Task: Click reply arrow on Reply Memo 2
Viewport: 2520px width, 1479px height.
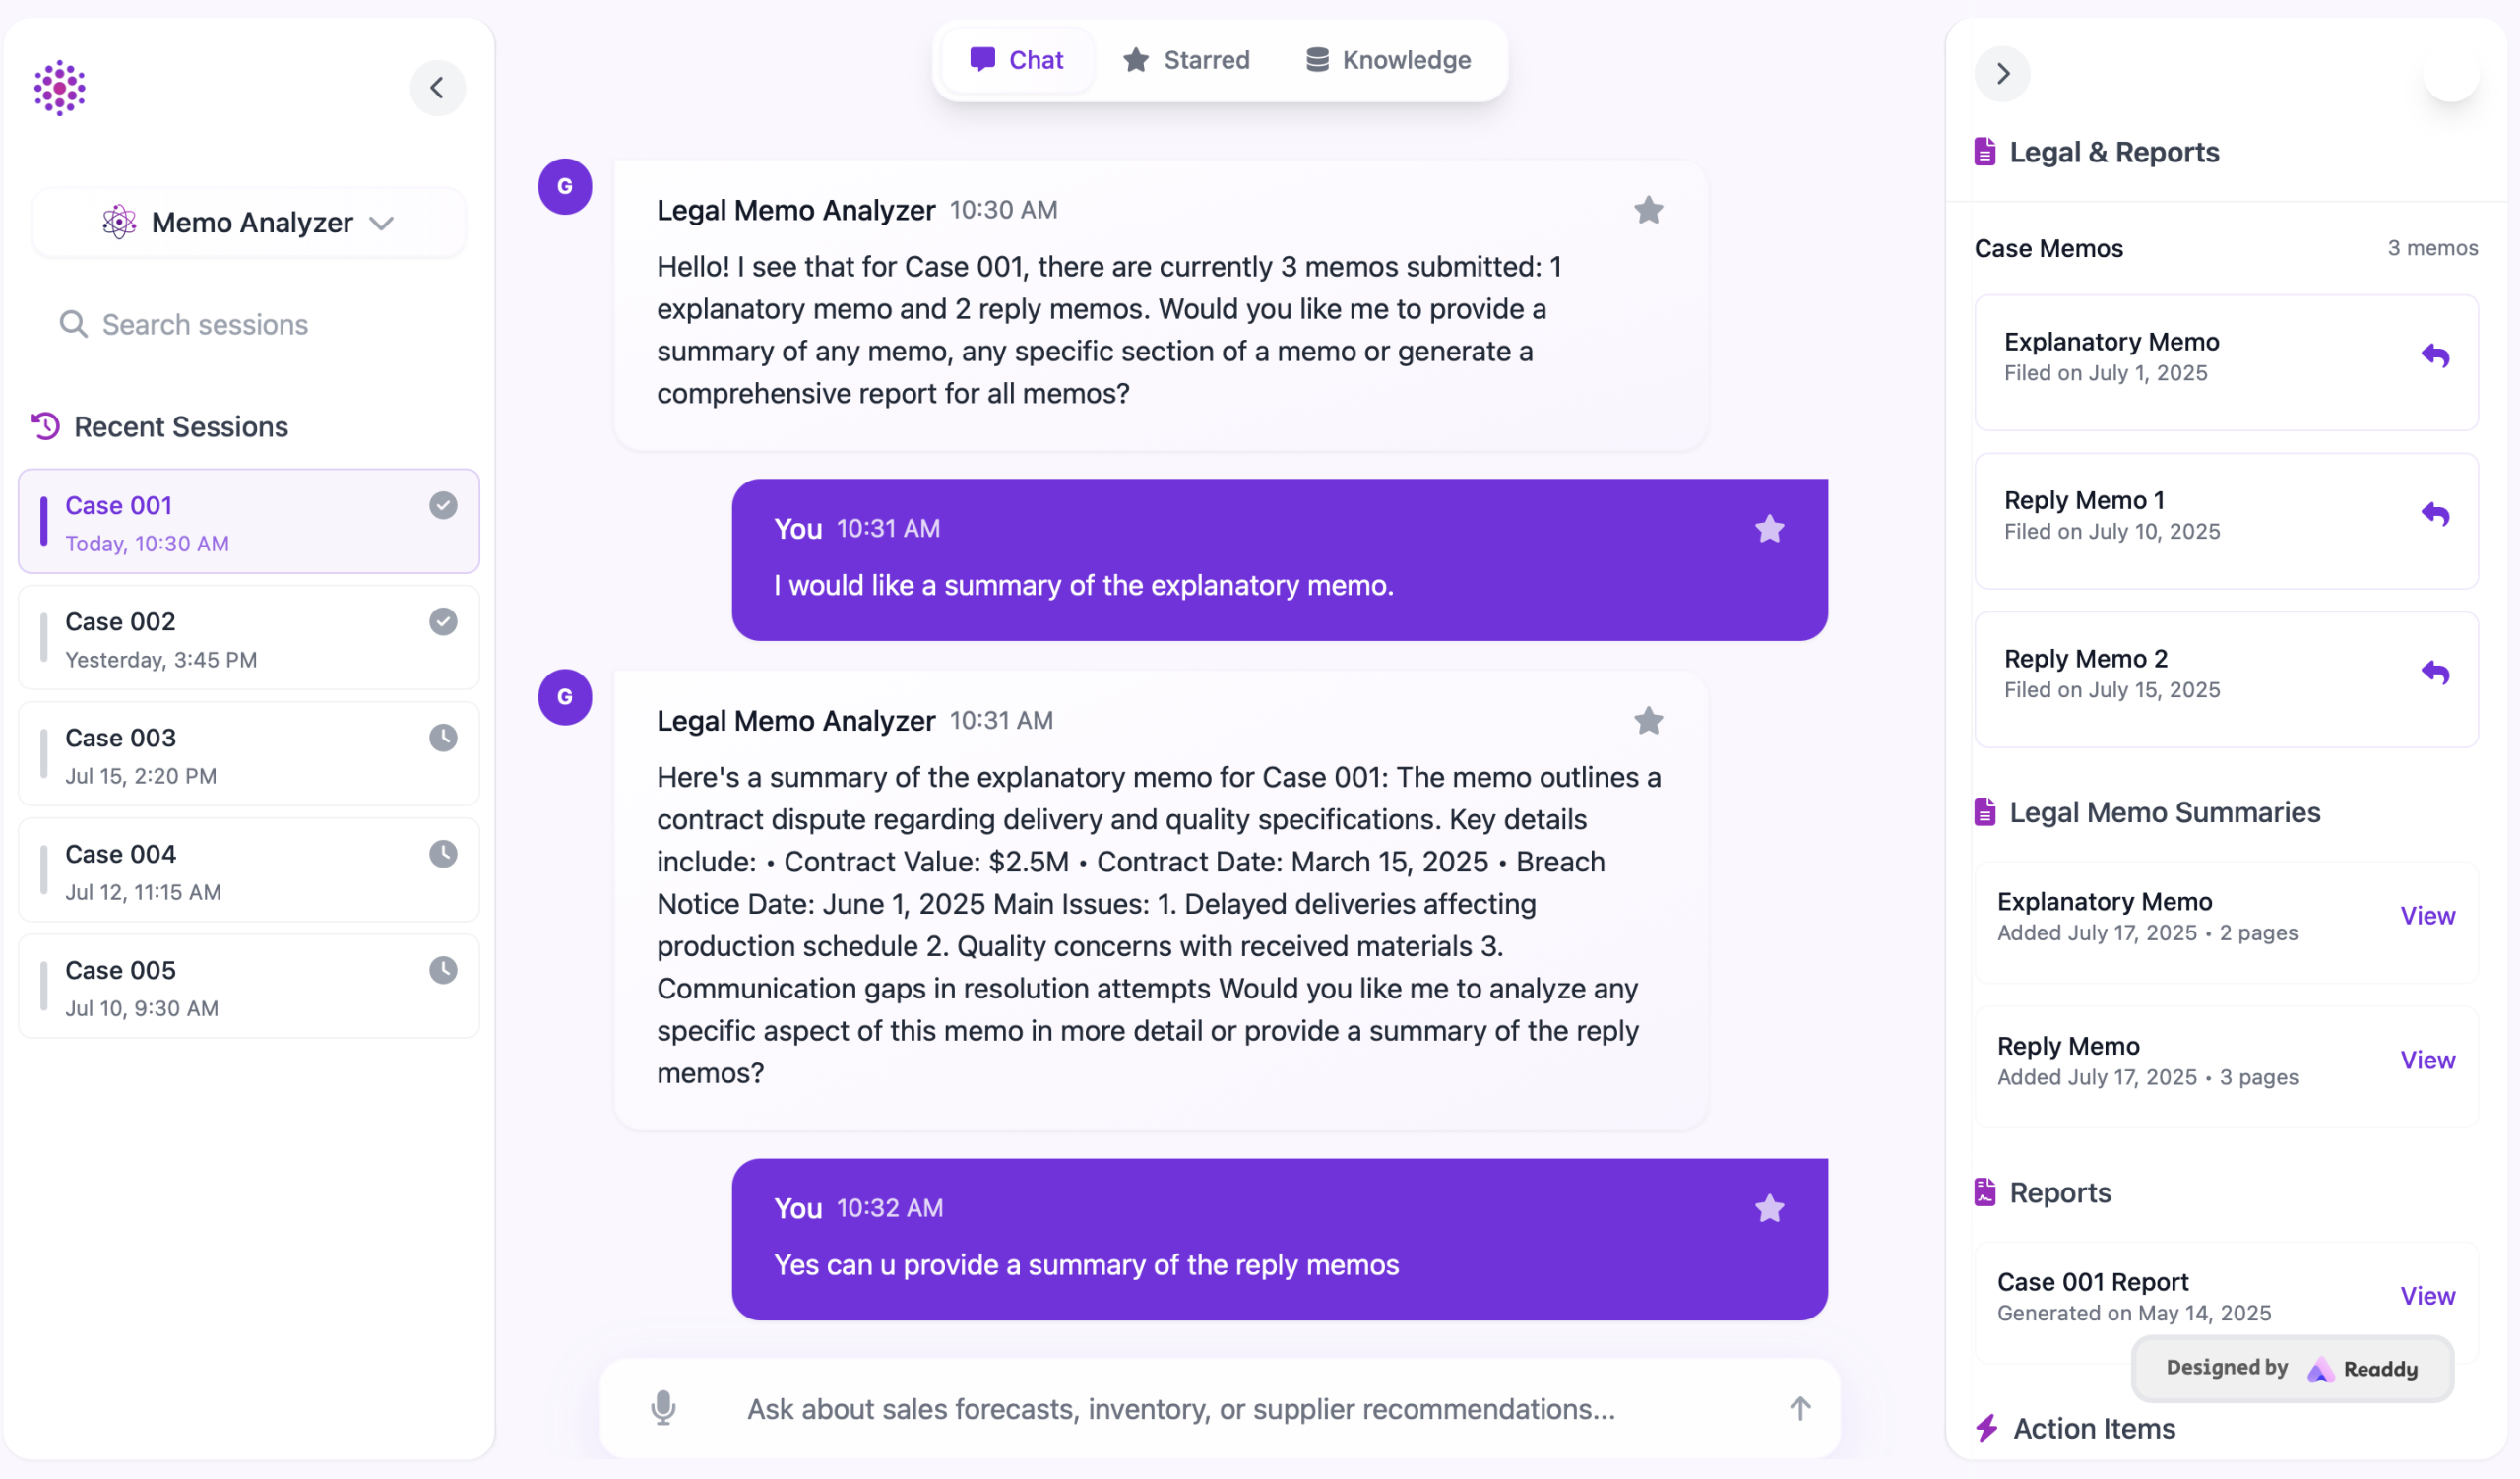Action: point(2435,673)
